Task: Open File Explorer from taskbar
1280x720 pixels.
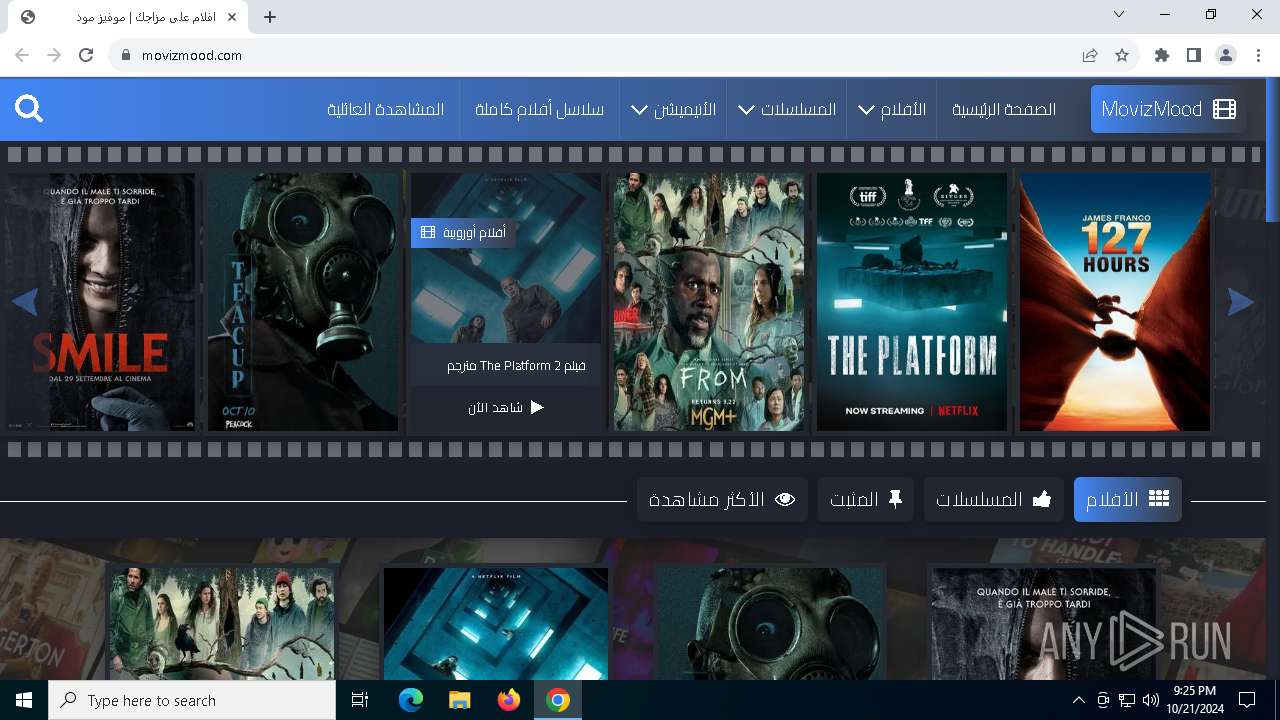Action: pyautogui.click(x=459, y=700)
